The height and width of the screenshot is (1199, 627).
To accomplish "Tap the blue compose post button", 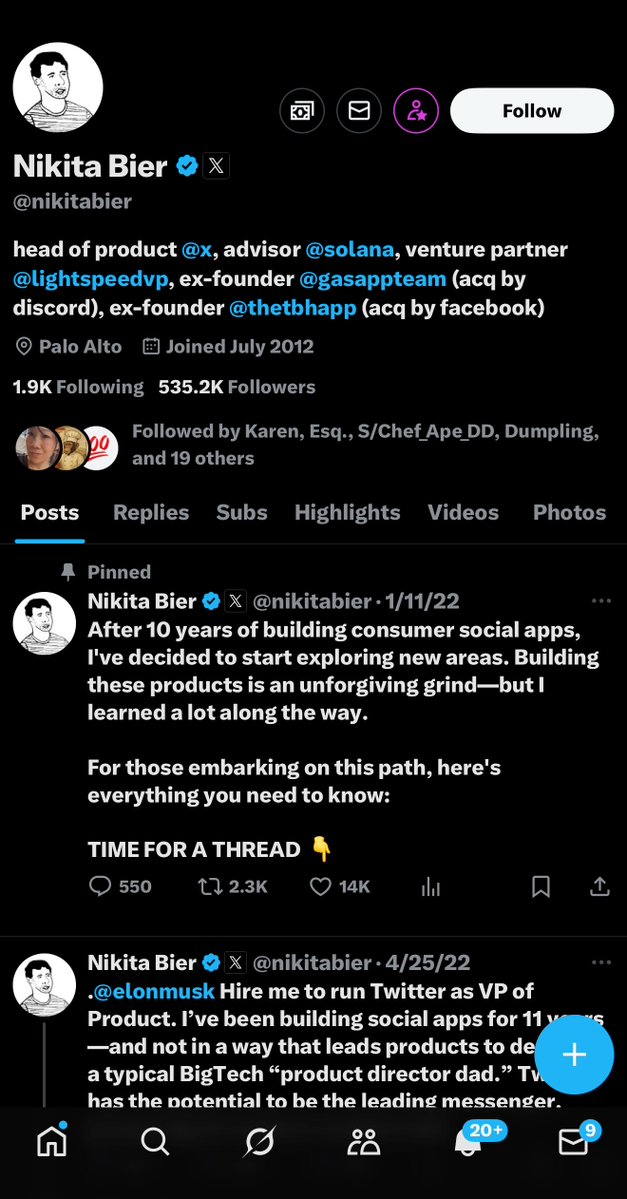I will [x=574, y=1055].
